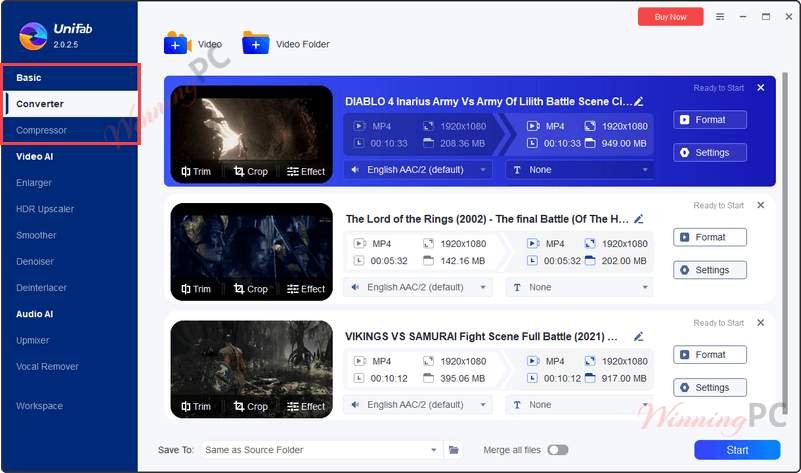Open the Smoother module
The height and width of the screenshot is (473, 801).
click(x=36, y=235)
